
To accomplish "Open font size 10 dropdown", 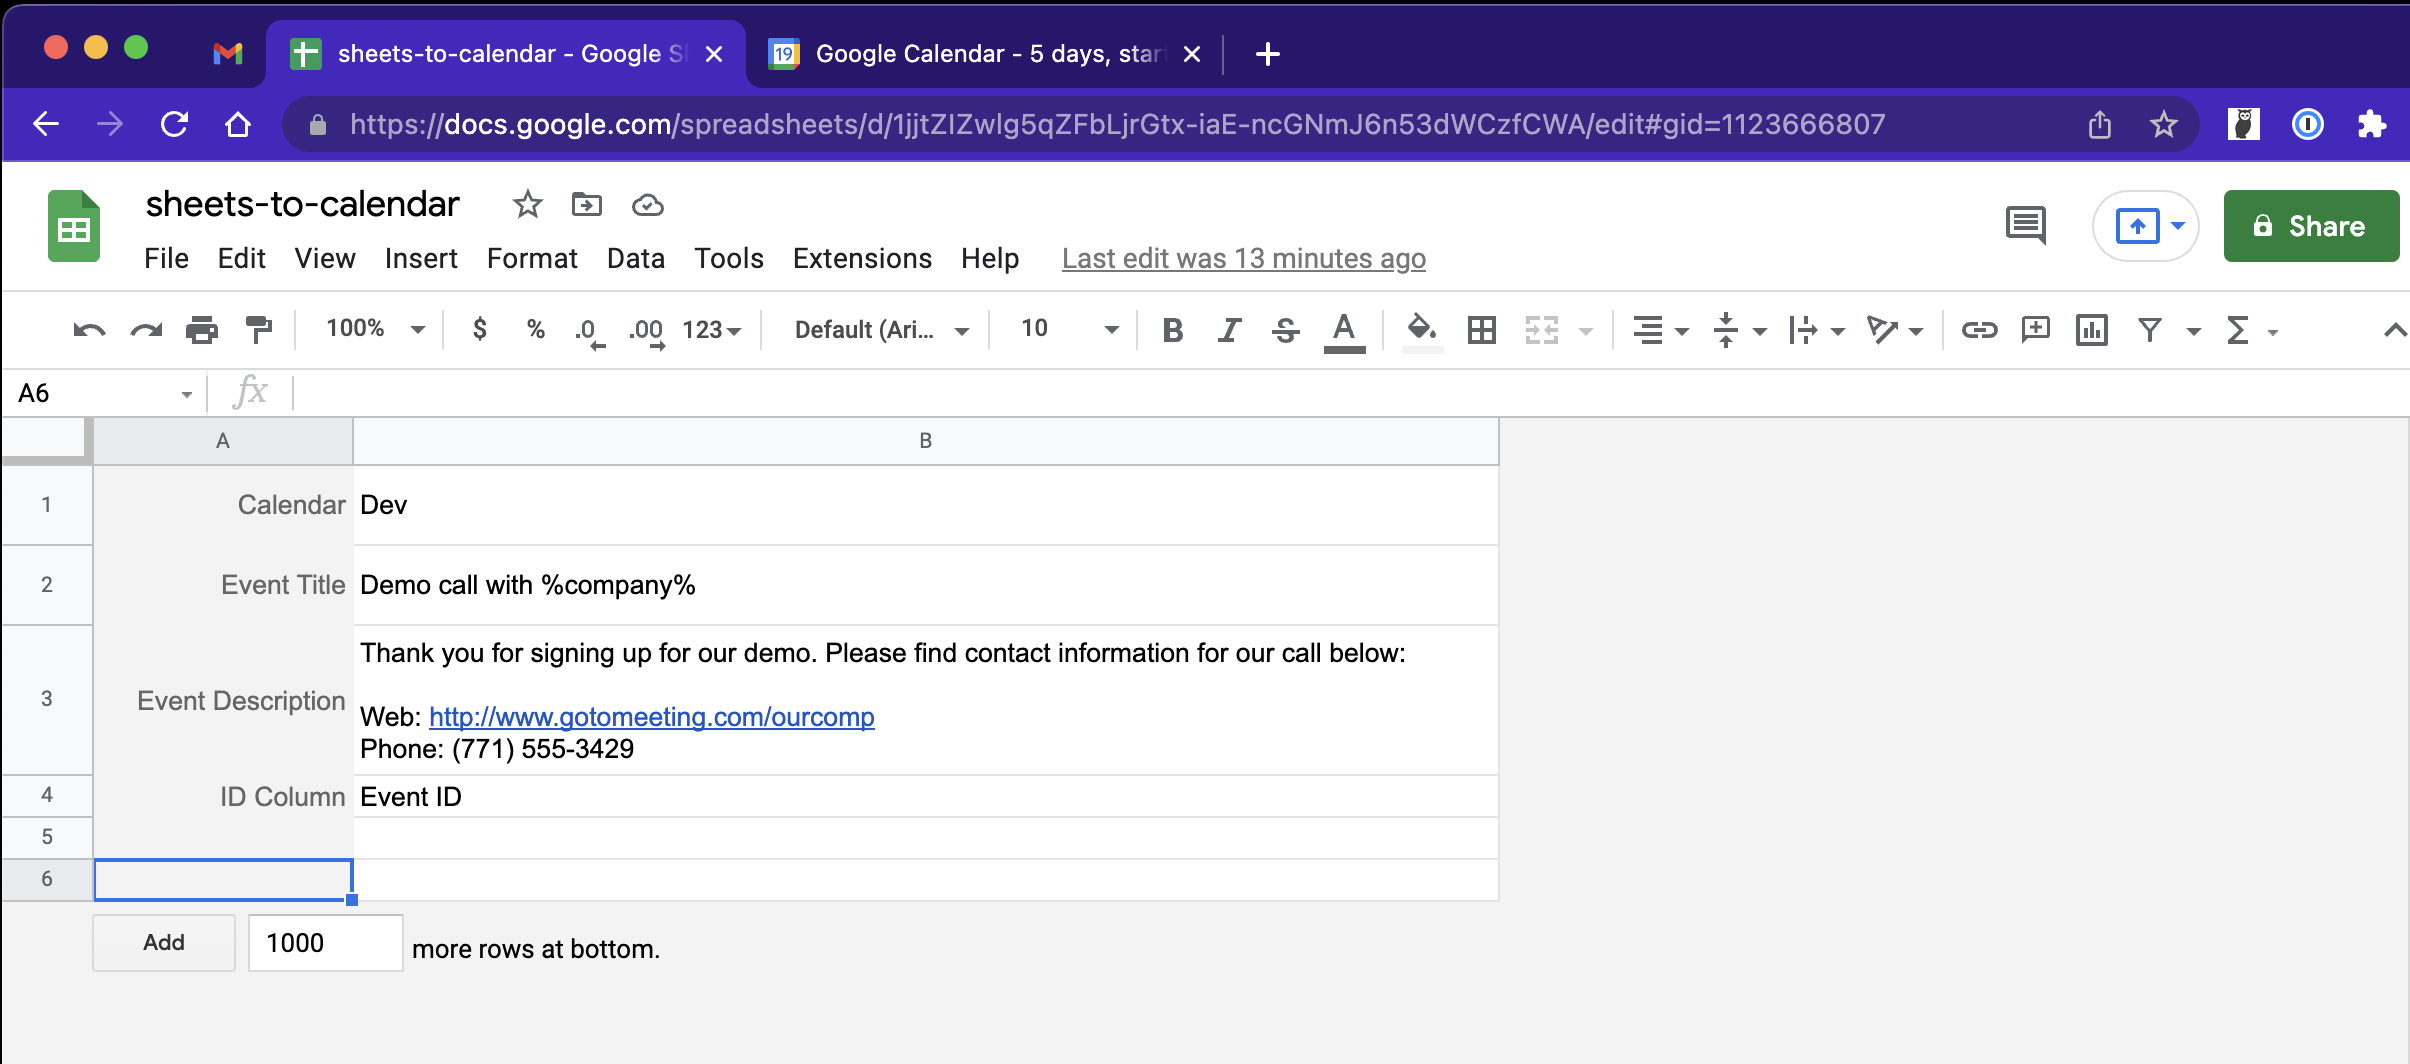I will pos(1069,329).
